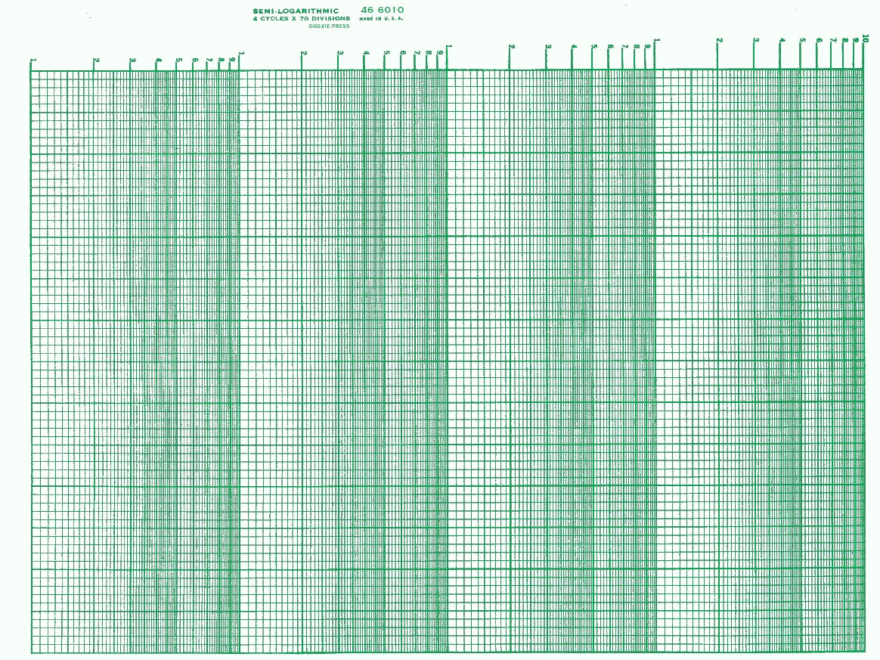The width and height of the screenshot is (880, 660).
Task: Click the 2 numeral in the third cycle
Action: (x=512, y=47)
